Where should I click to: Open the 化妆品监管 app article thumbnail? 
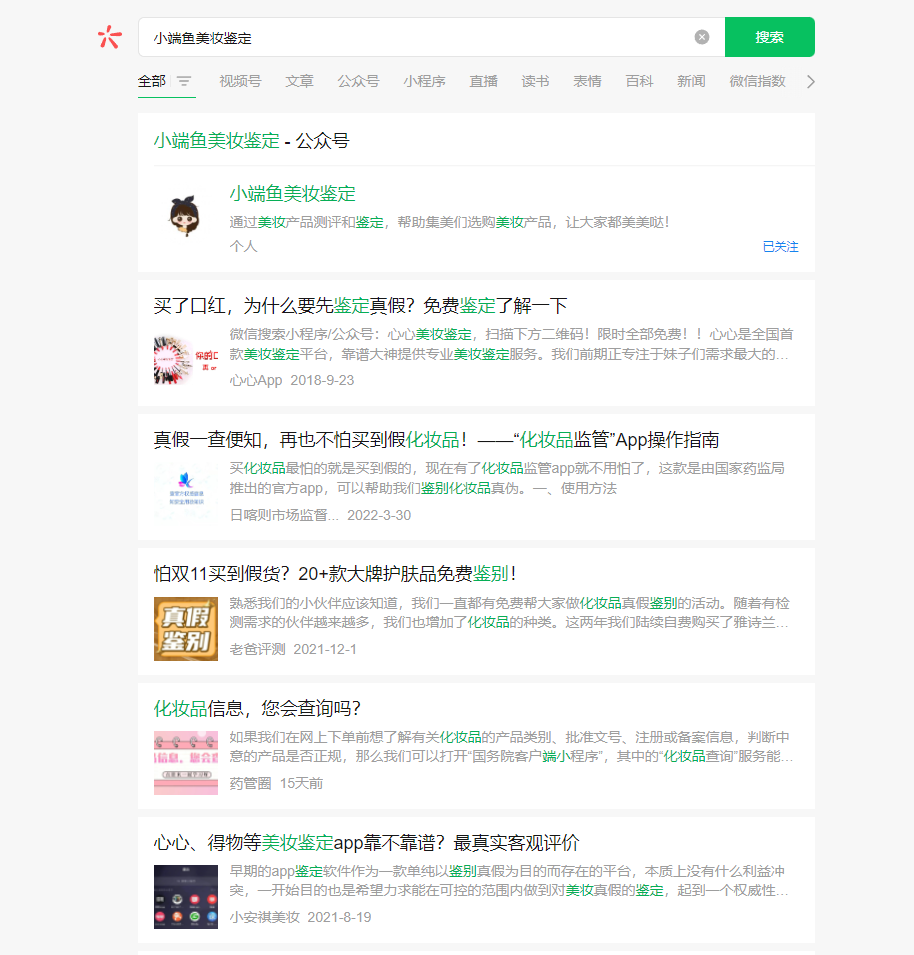(x=186, y=495)
